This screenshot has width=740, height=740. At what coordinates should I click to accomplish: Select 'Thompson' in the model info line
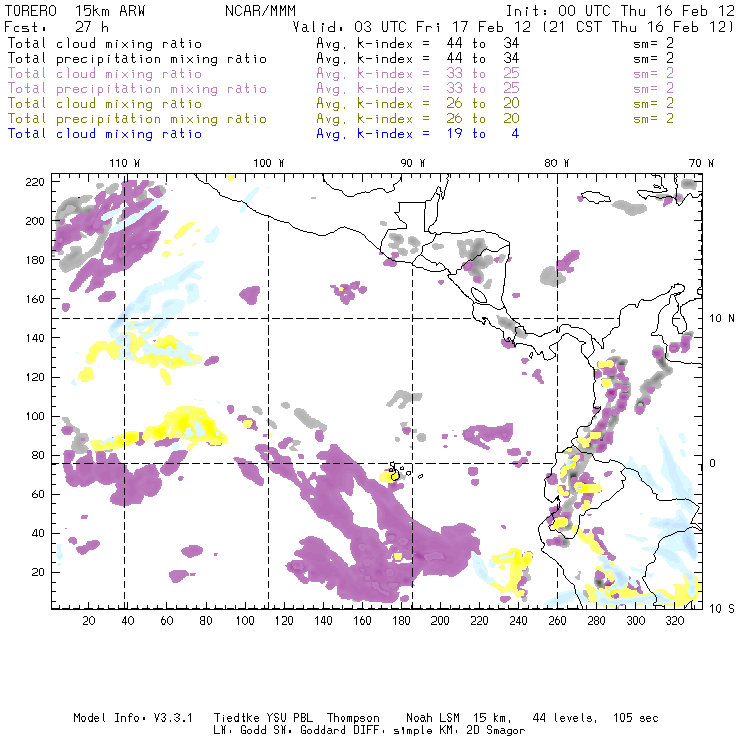[353, 718]
